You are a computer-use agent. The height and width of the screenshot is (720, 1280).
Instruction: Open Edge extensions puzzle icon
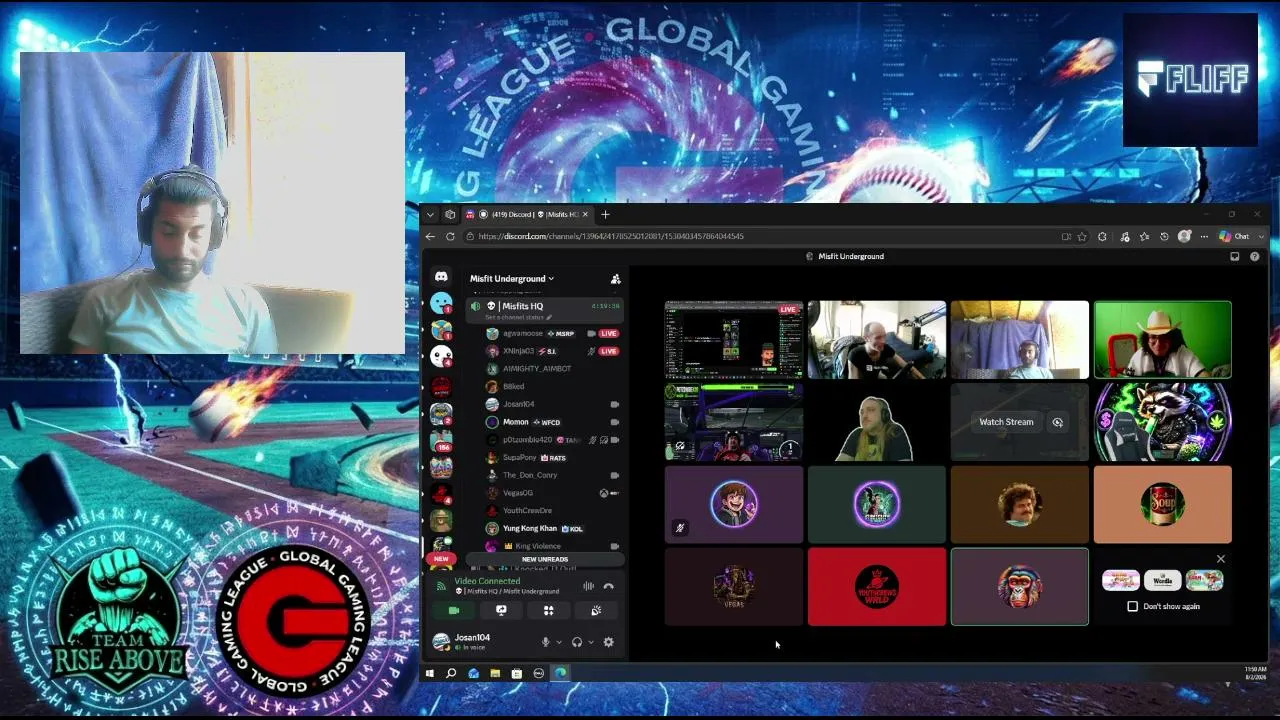1102,236
